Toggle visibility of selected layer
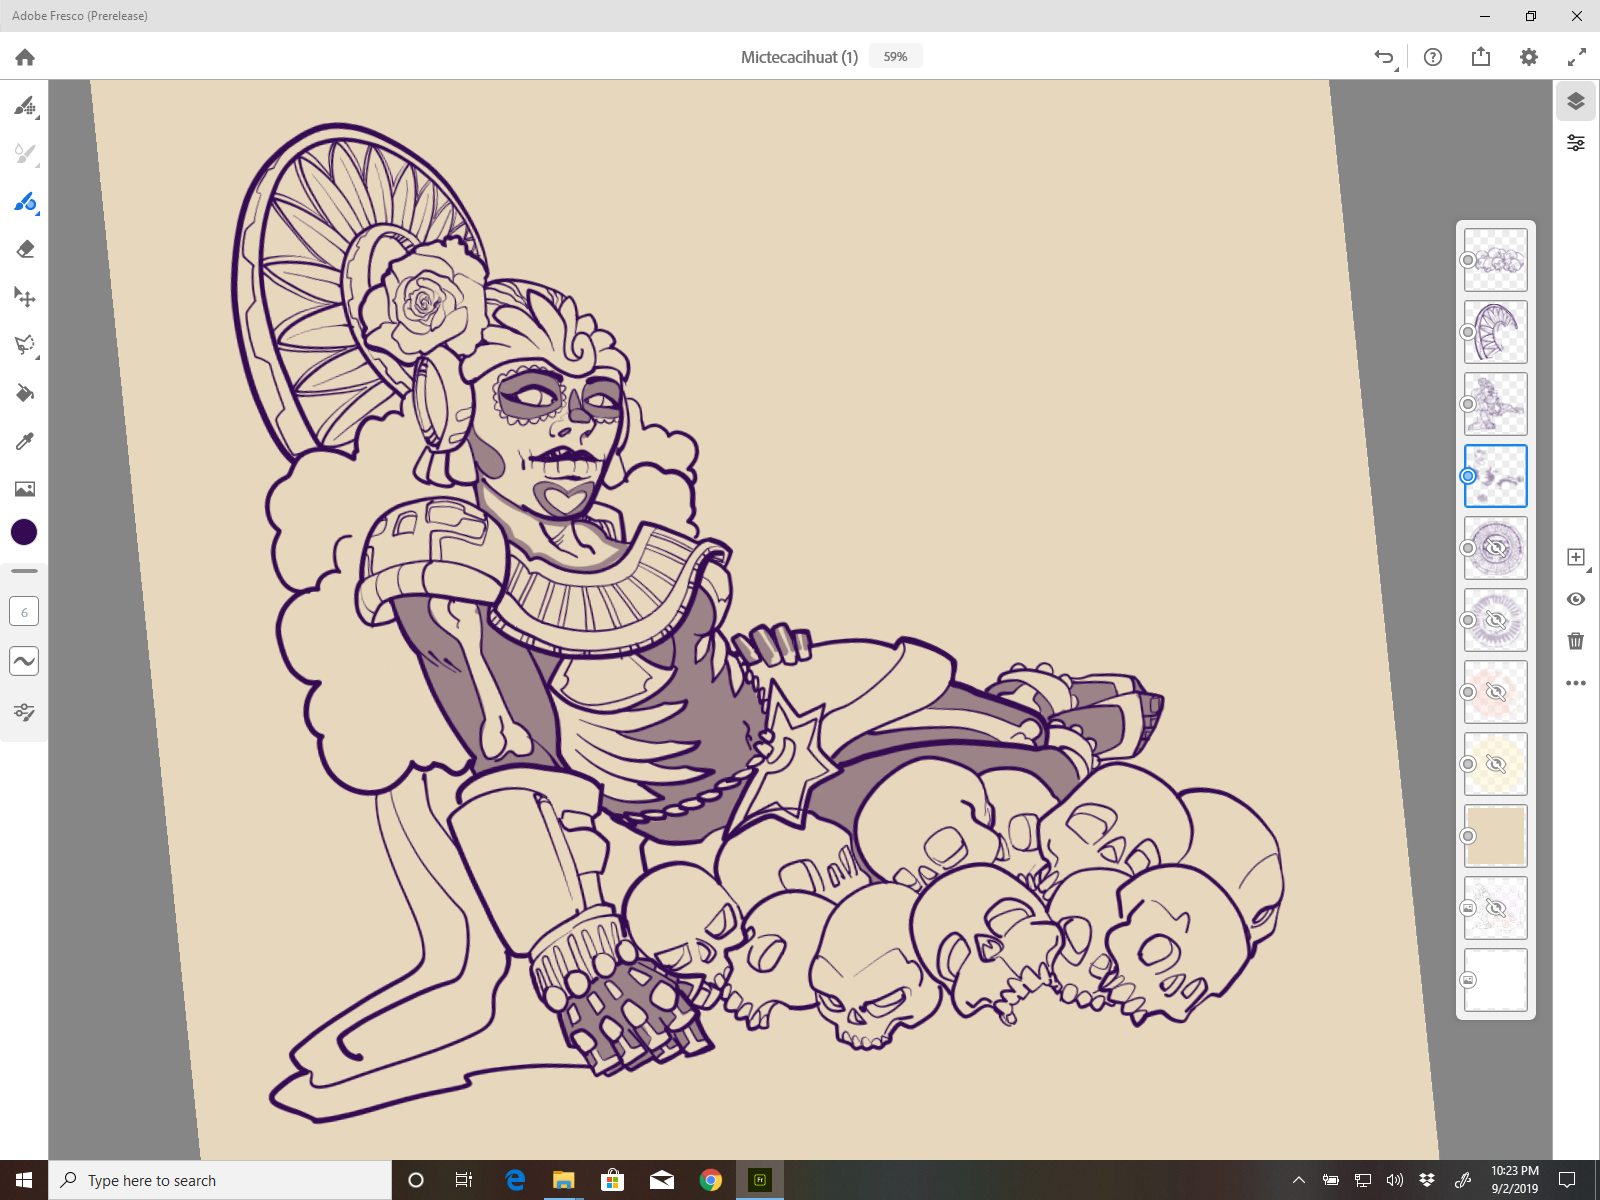The image size is (1600, 1200). click(x=1576, y=599)
